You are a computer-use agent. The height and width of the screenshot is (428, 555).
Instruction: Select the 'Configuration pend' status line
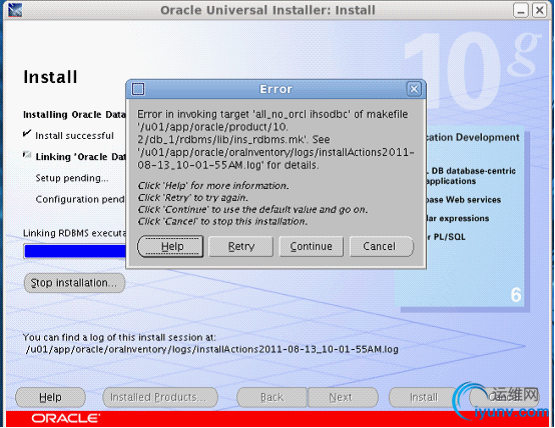tap(80, 199)
